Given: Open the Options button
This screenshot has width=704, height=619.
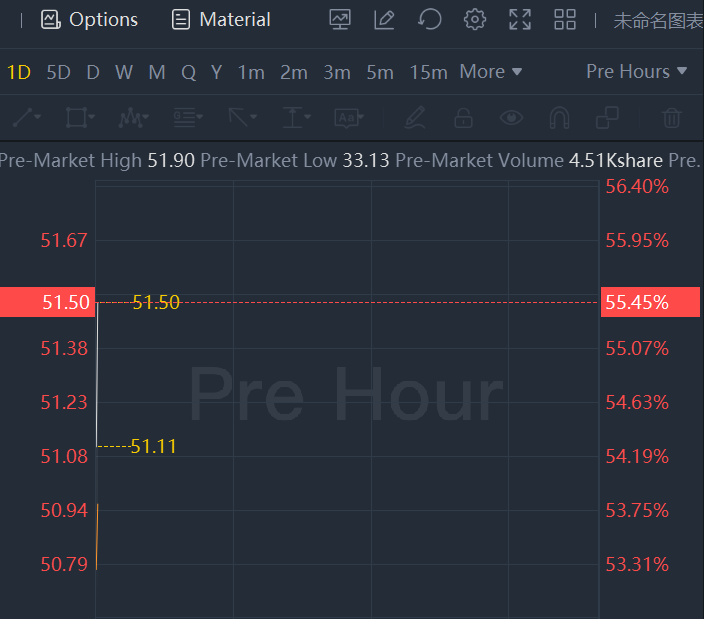Looking at the screenshot, I should pyautogui.click(x=89, y=20).
